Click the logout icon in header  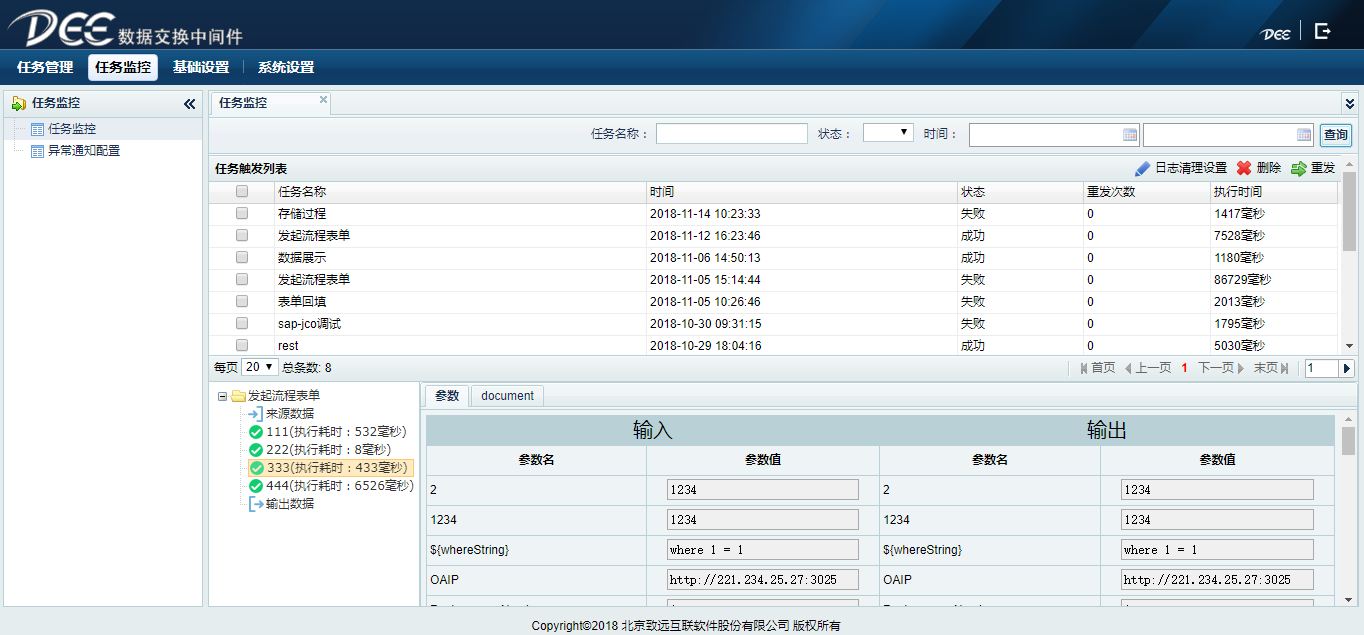pos(1322,31)
